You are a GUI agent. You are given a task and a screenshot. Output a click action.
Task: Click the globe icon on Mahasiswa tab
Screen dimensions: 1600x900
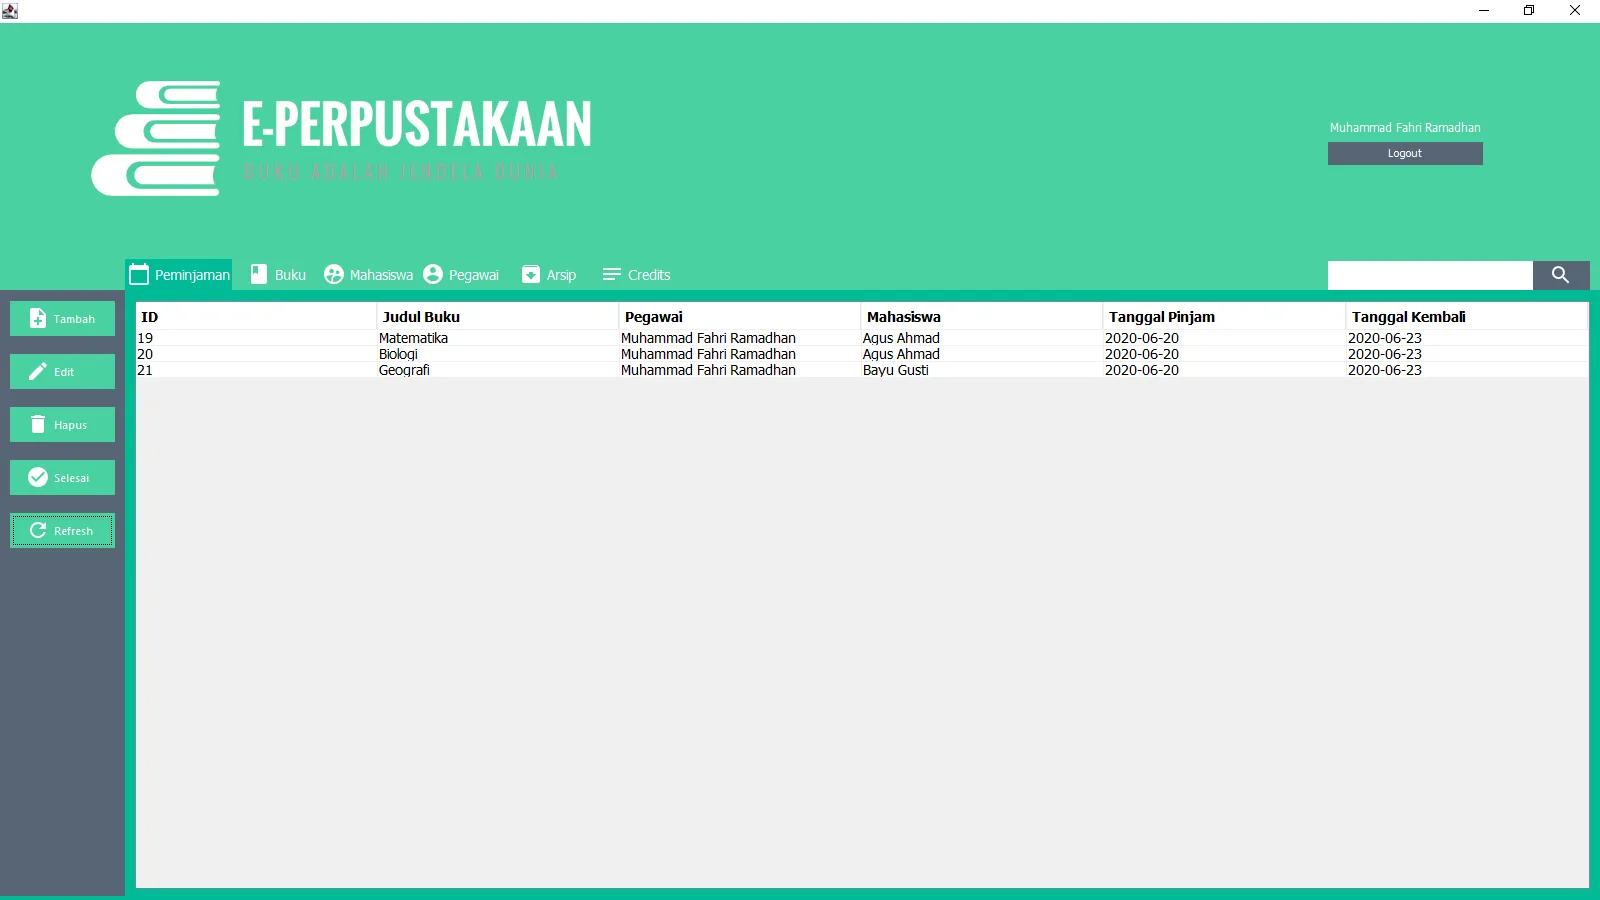click(333, 273)
